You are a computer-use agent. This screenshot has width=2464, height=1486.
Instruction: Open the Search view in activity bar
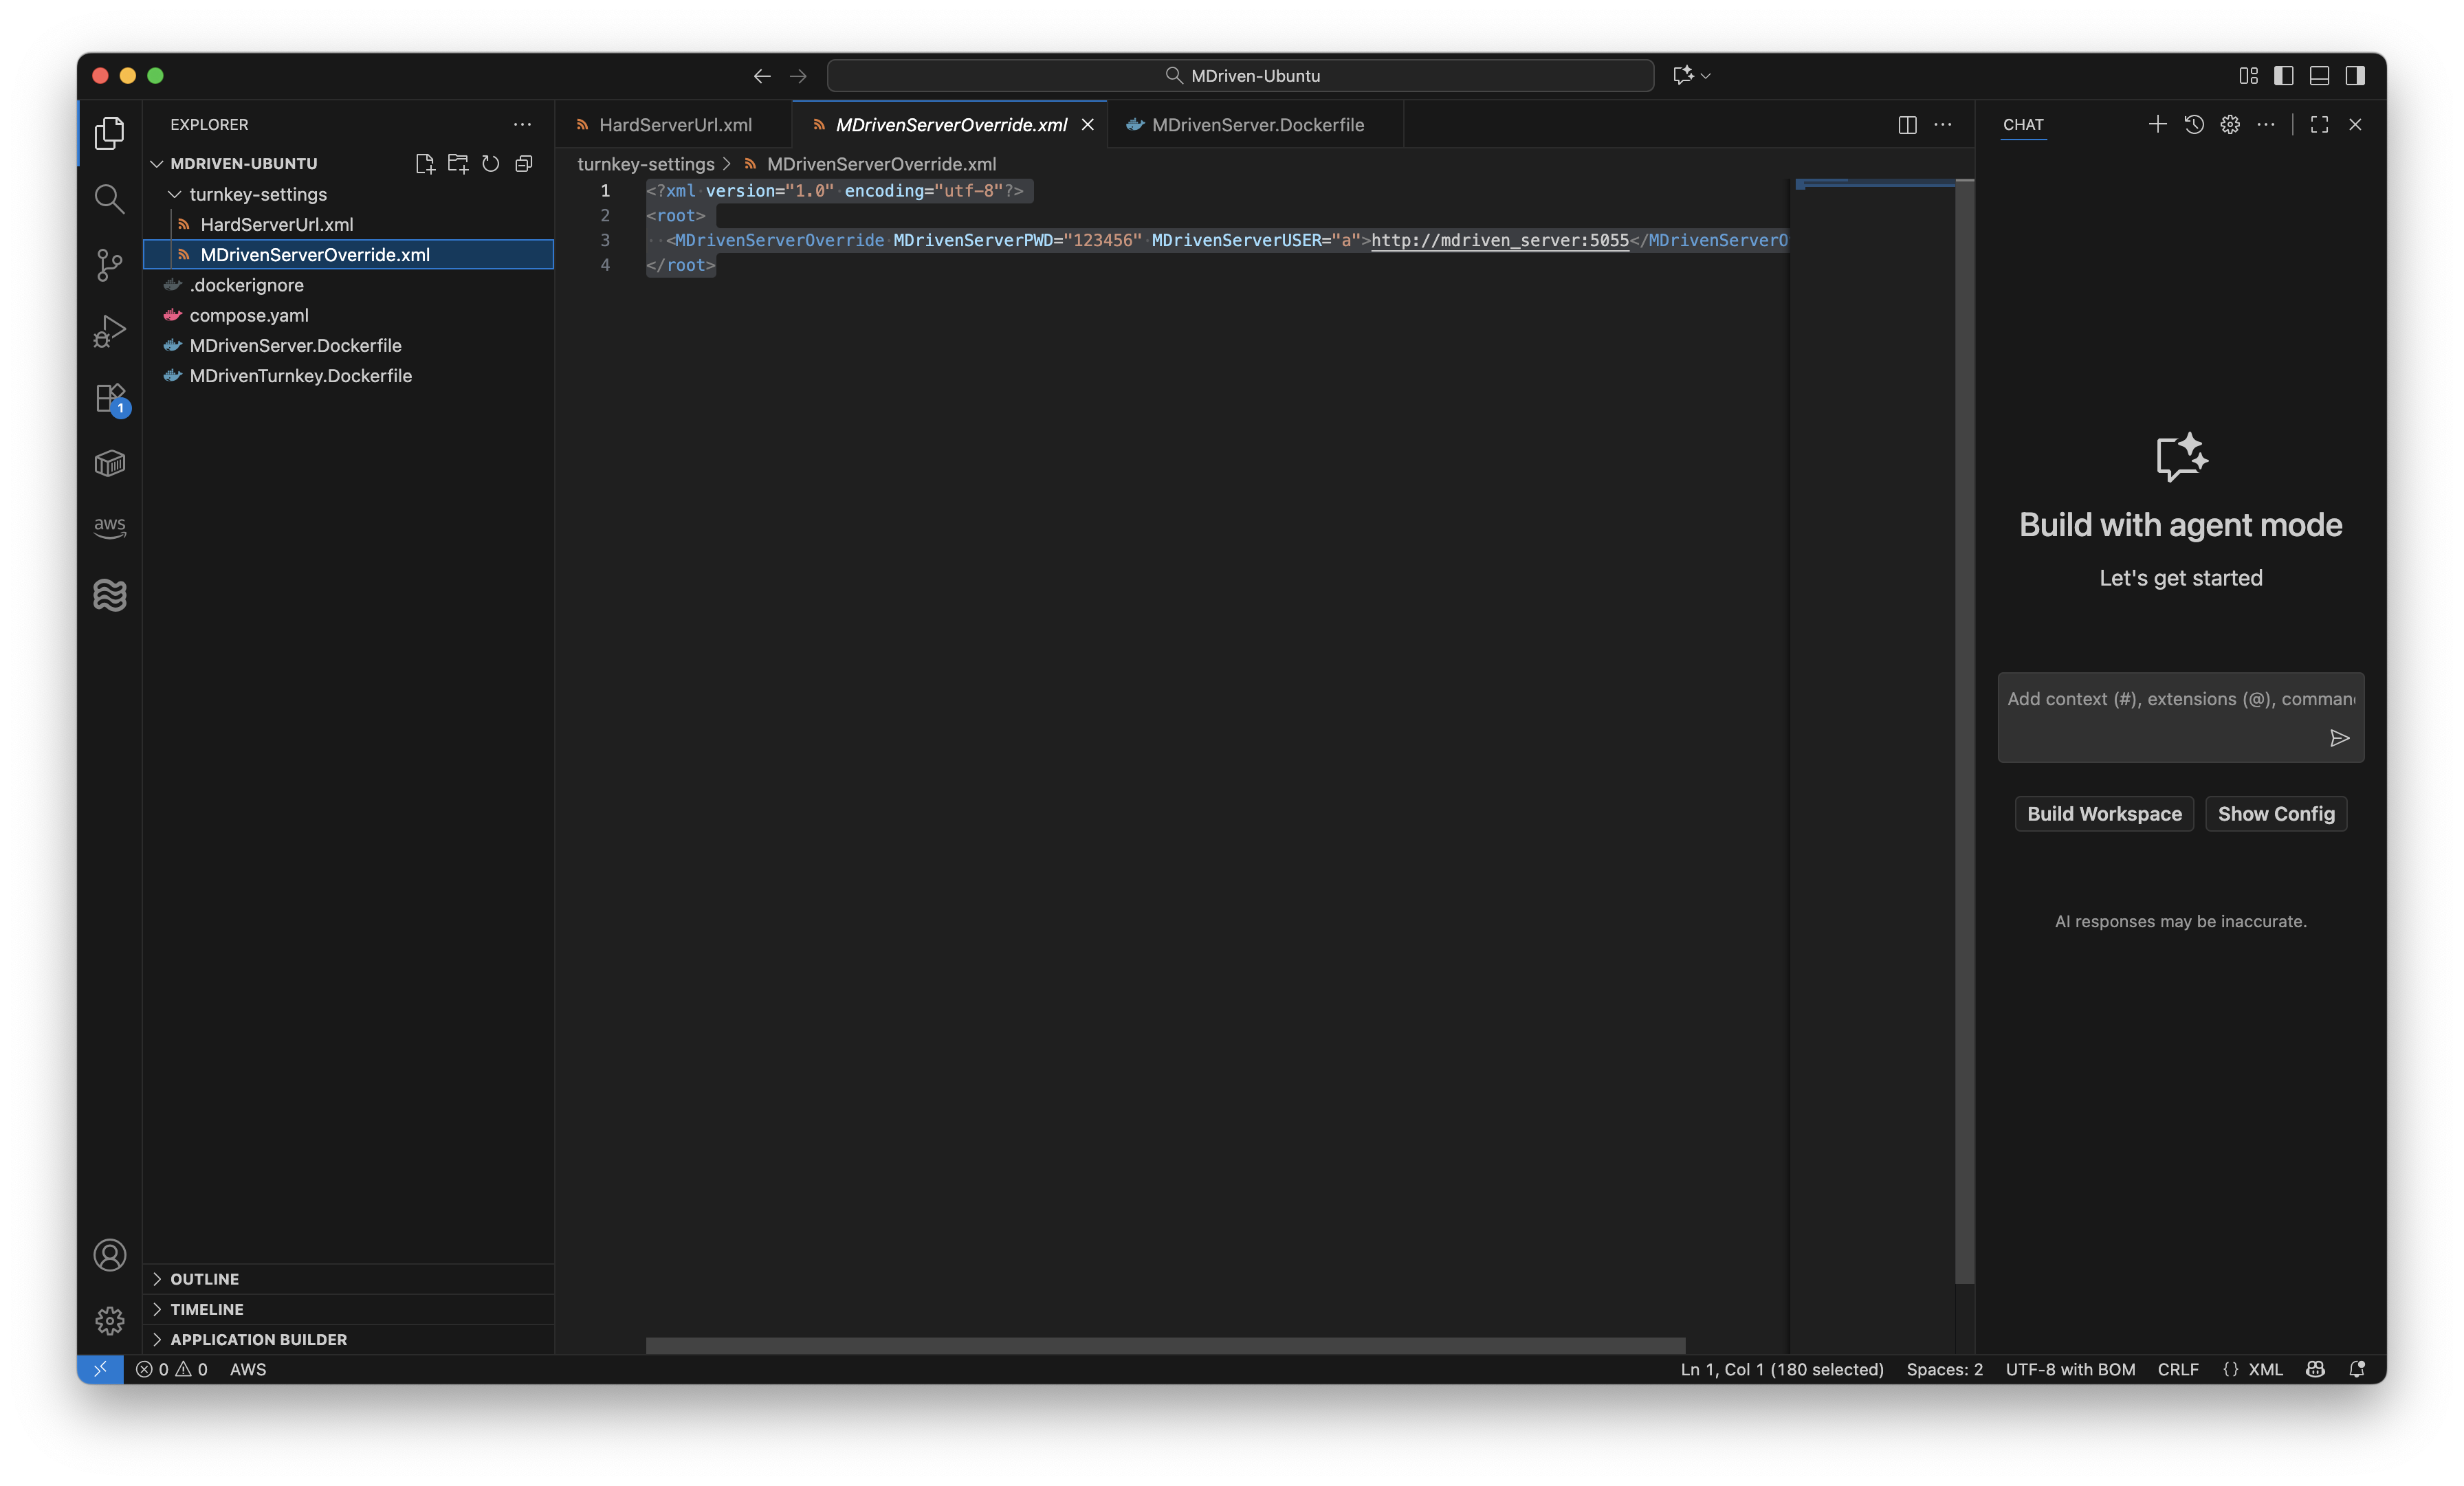[x=109, y=198]
